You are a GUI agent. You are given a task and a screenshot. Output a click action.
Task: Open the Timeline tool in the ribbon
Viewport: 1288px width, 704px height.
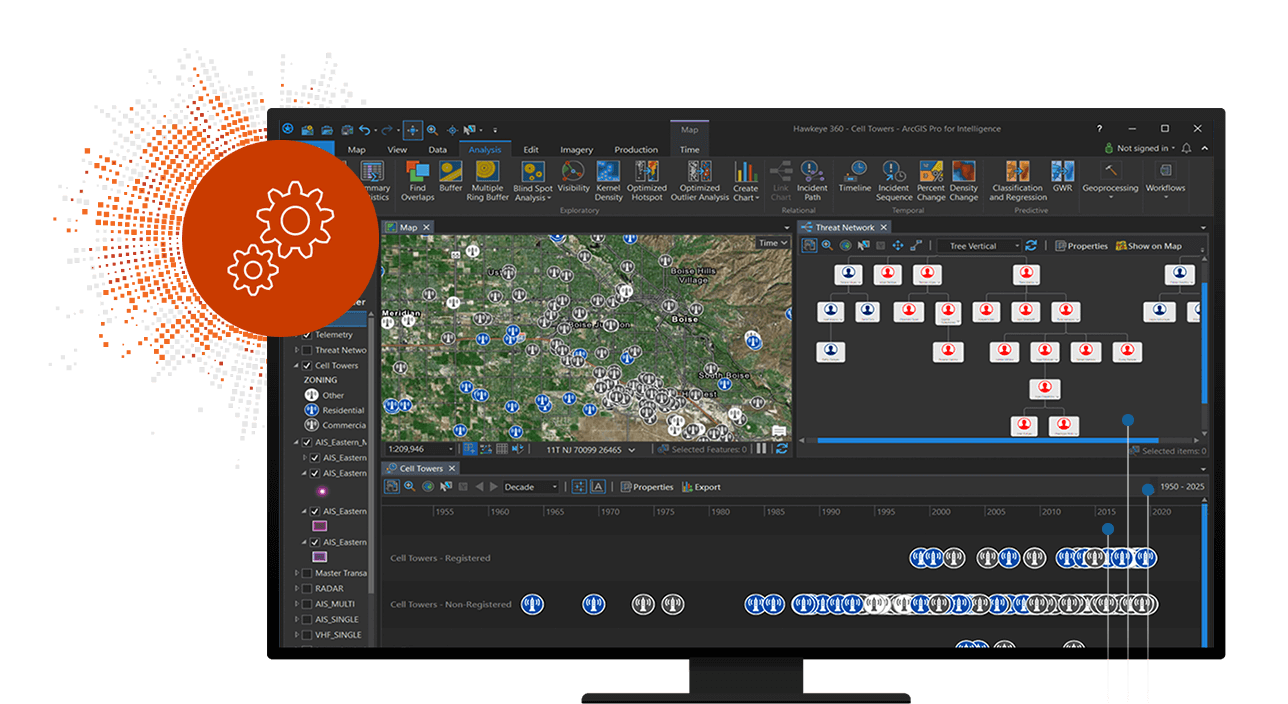(854, 176)
